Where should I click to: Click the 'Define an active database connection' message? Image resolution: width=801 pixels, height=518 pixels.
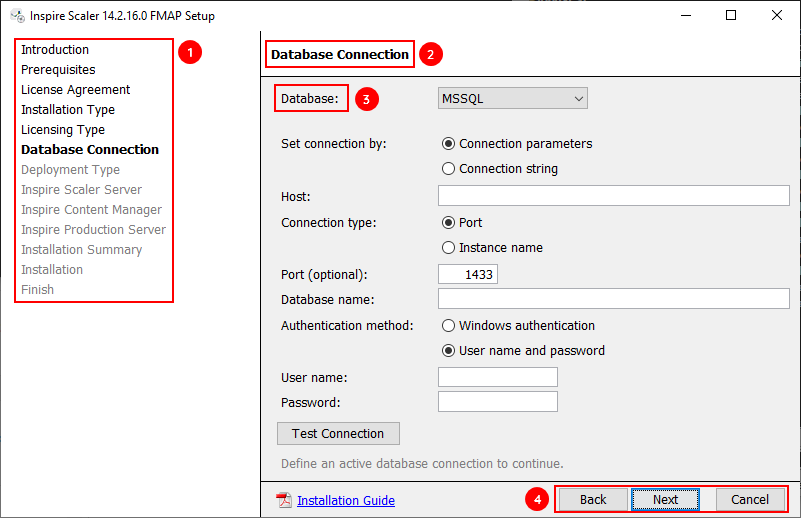tap(422, 463)
